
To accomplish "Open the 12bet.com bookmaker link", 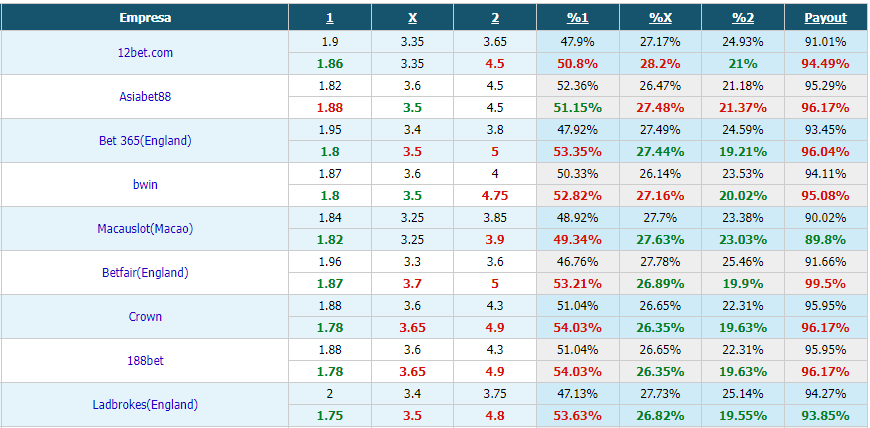I will pyautogui.click(x=145, y=53).
